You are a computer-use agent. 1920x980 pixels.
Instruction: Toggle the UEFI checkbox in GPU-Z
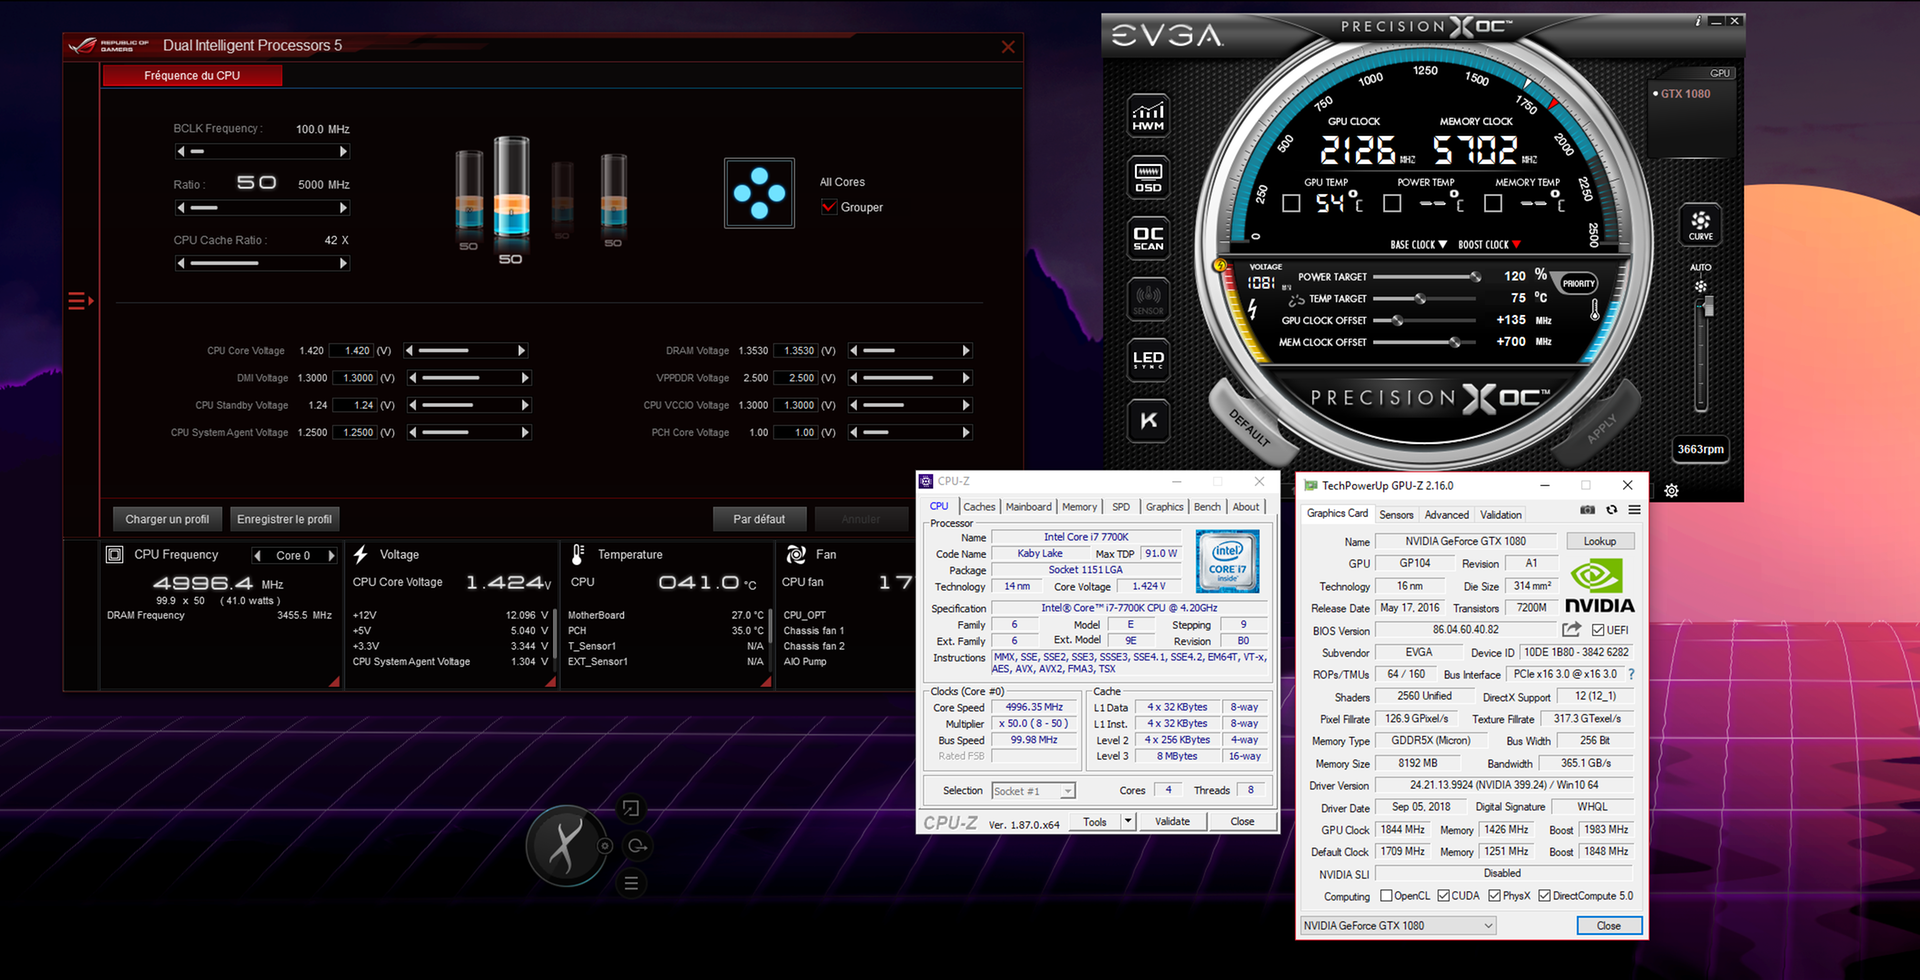1598,630
